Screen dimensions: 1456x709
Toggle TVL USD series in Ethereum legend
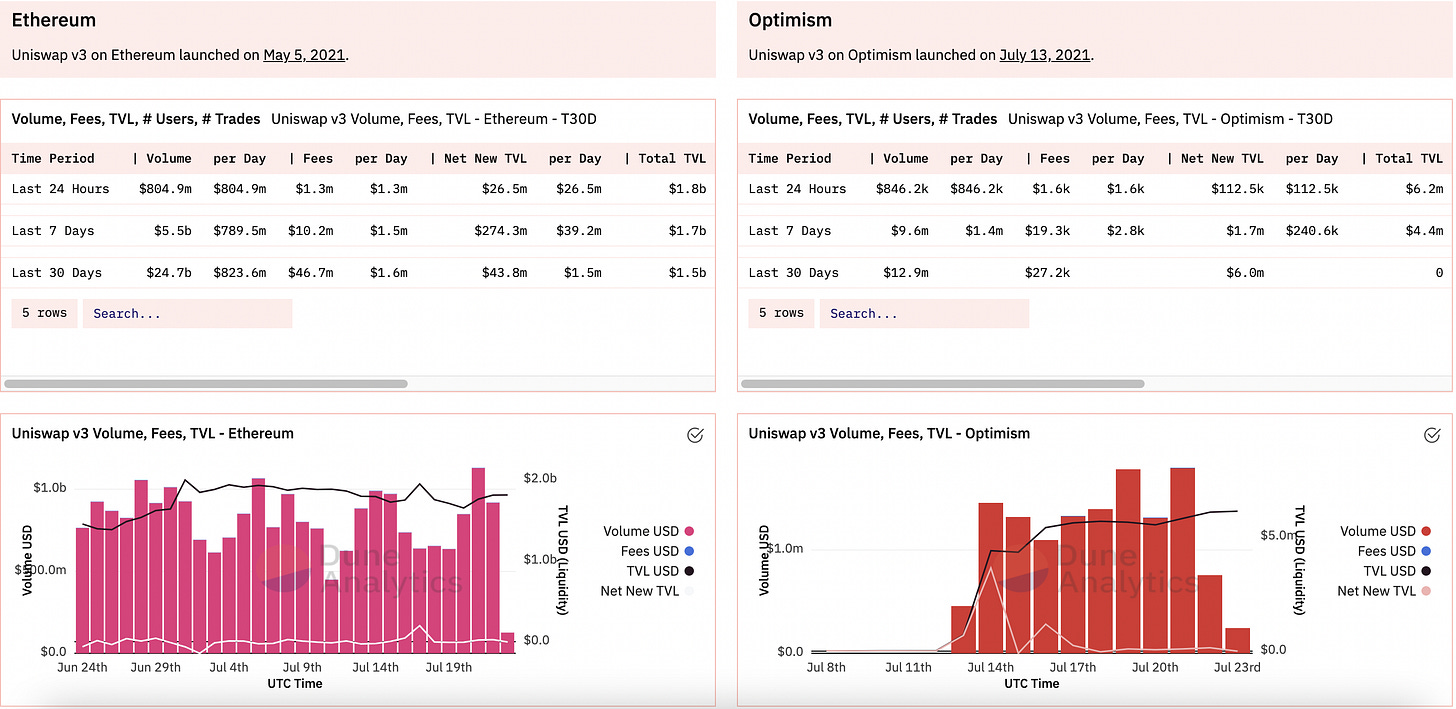pos(660,571)
